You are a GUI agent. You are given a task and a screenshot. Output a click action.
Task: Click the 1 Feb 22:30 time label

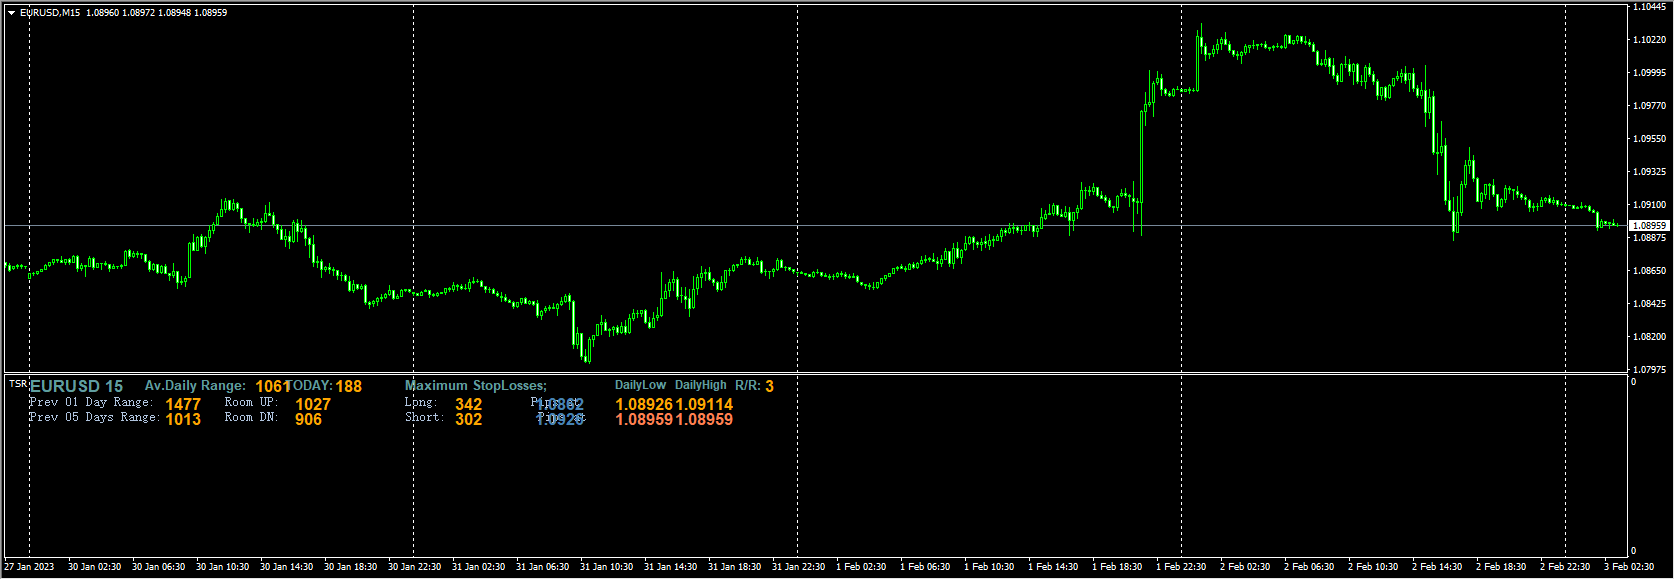click(1181, 567)
